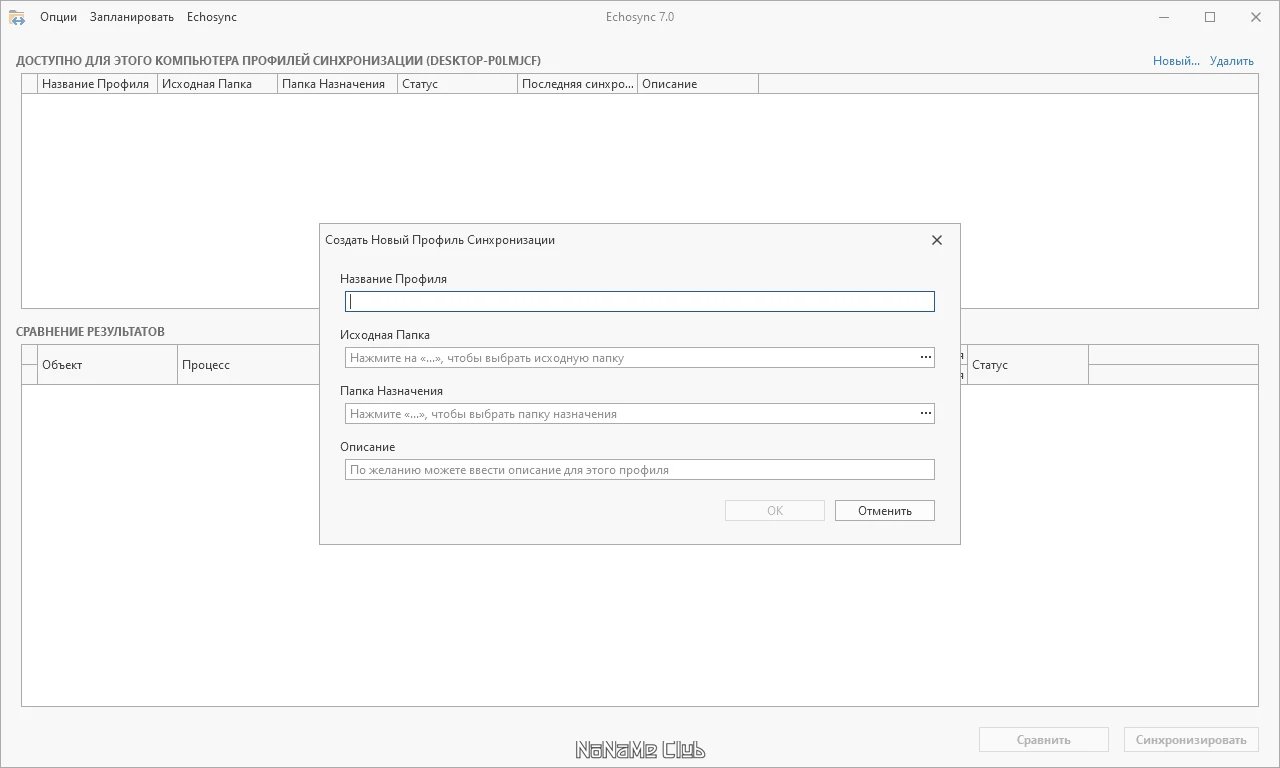
Task: Sort by Название Профиля column header
Action: point(96,84)
